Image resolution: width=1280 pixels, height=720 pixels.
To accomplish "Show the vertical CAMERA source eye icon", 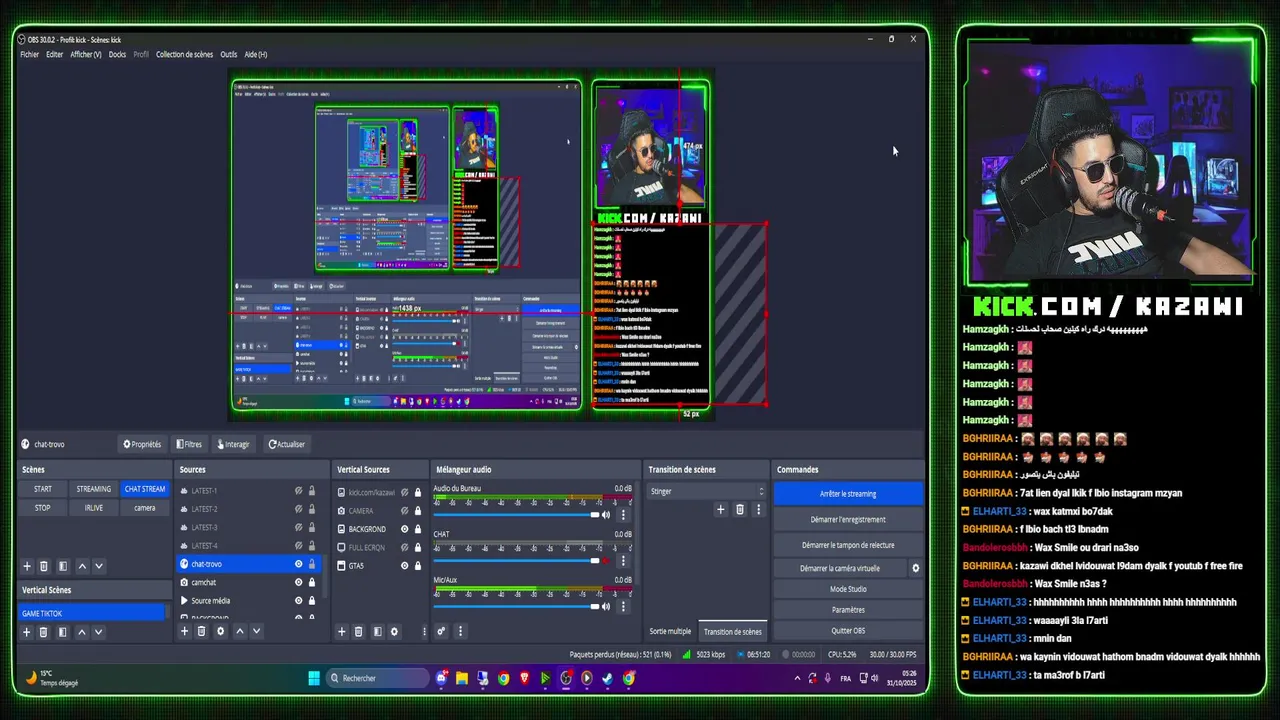I will click(405, 510).
